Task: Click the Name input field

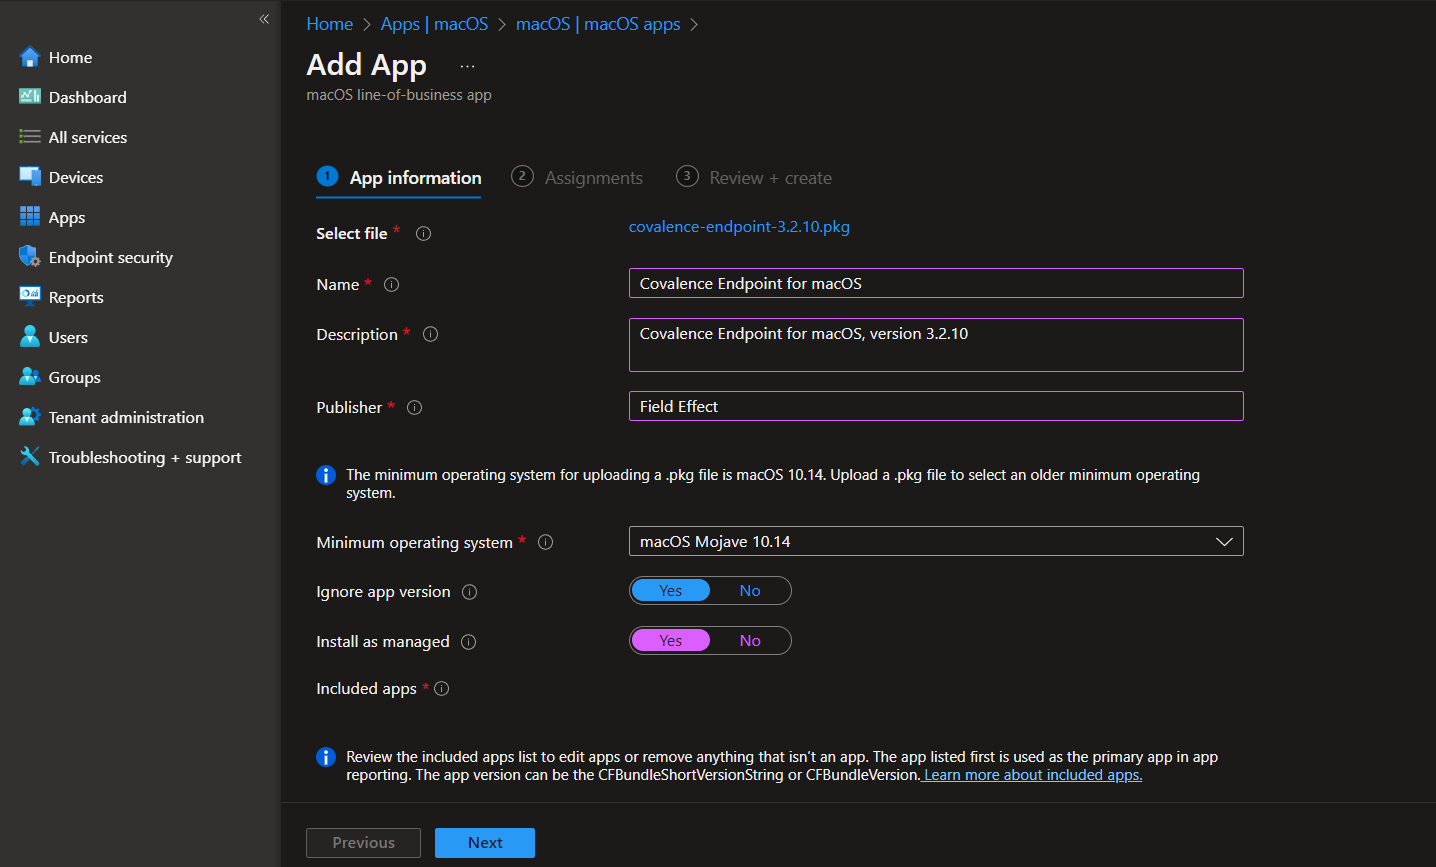Action: pos(936,283)
